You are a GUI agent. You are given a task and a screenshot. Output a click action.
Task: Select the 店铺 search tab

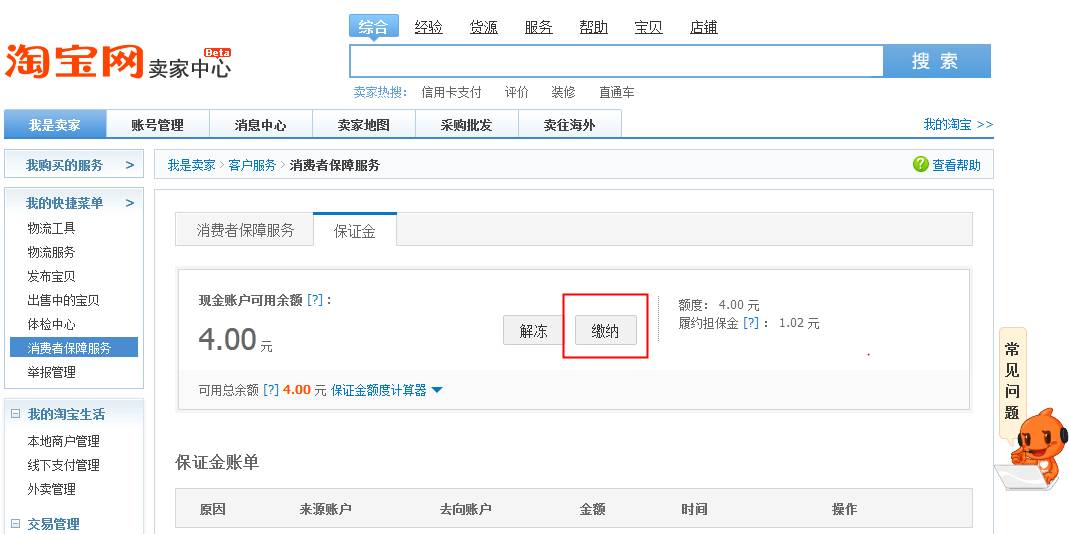coord(703,27)
